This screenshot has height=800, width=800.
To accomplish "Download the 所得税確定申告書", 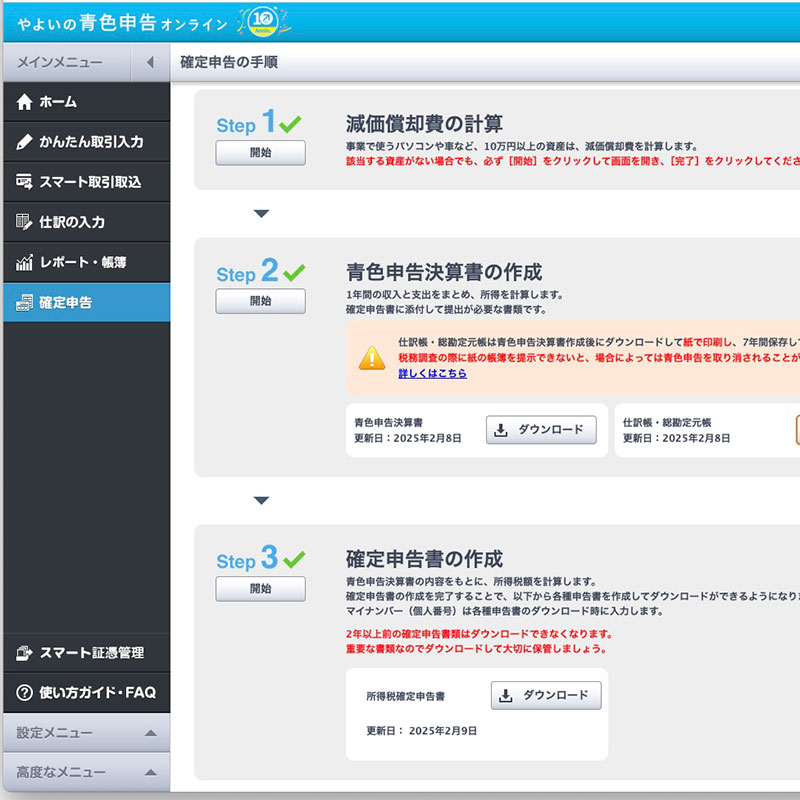I will (546, 696).
